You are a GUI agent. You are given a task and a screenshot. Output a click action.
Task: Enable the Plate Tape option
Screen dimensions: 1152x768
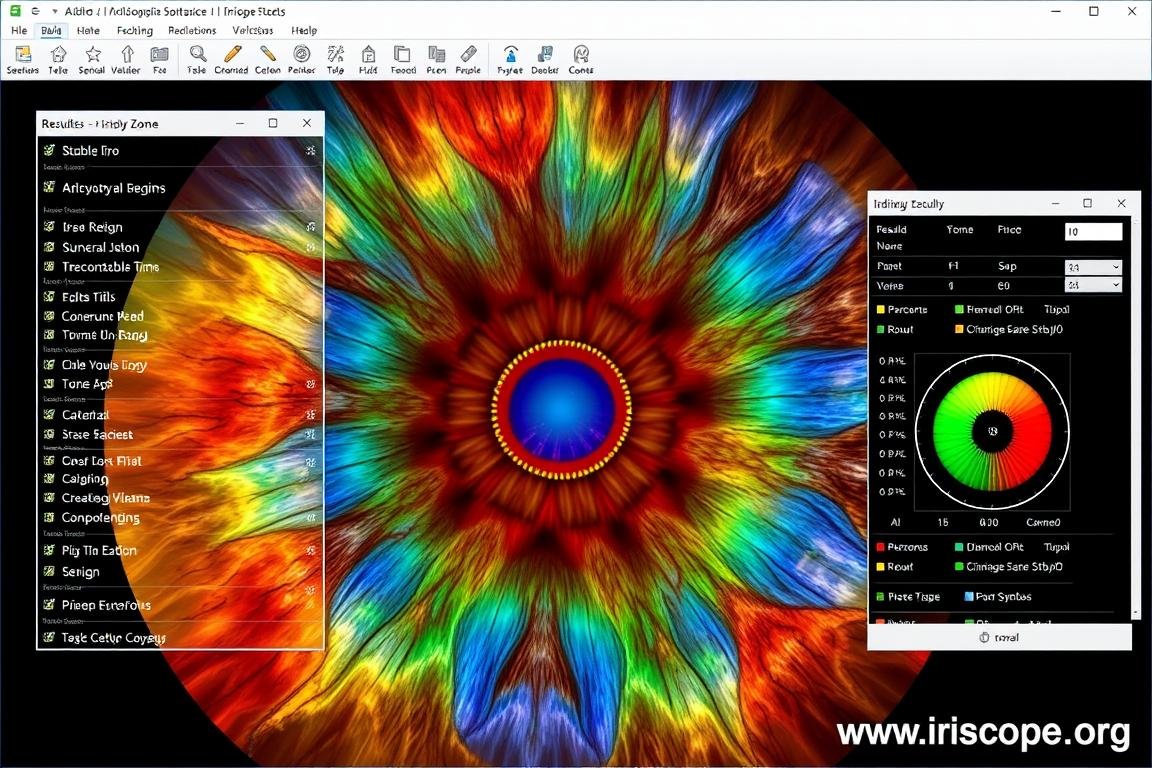[882, 596]
